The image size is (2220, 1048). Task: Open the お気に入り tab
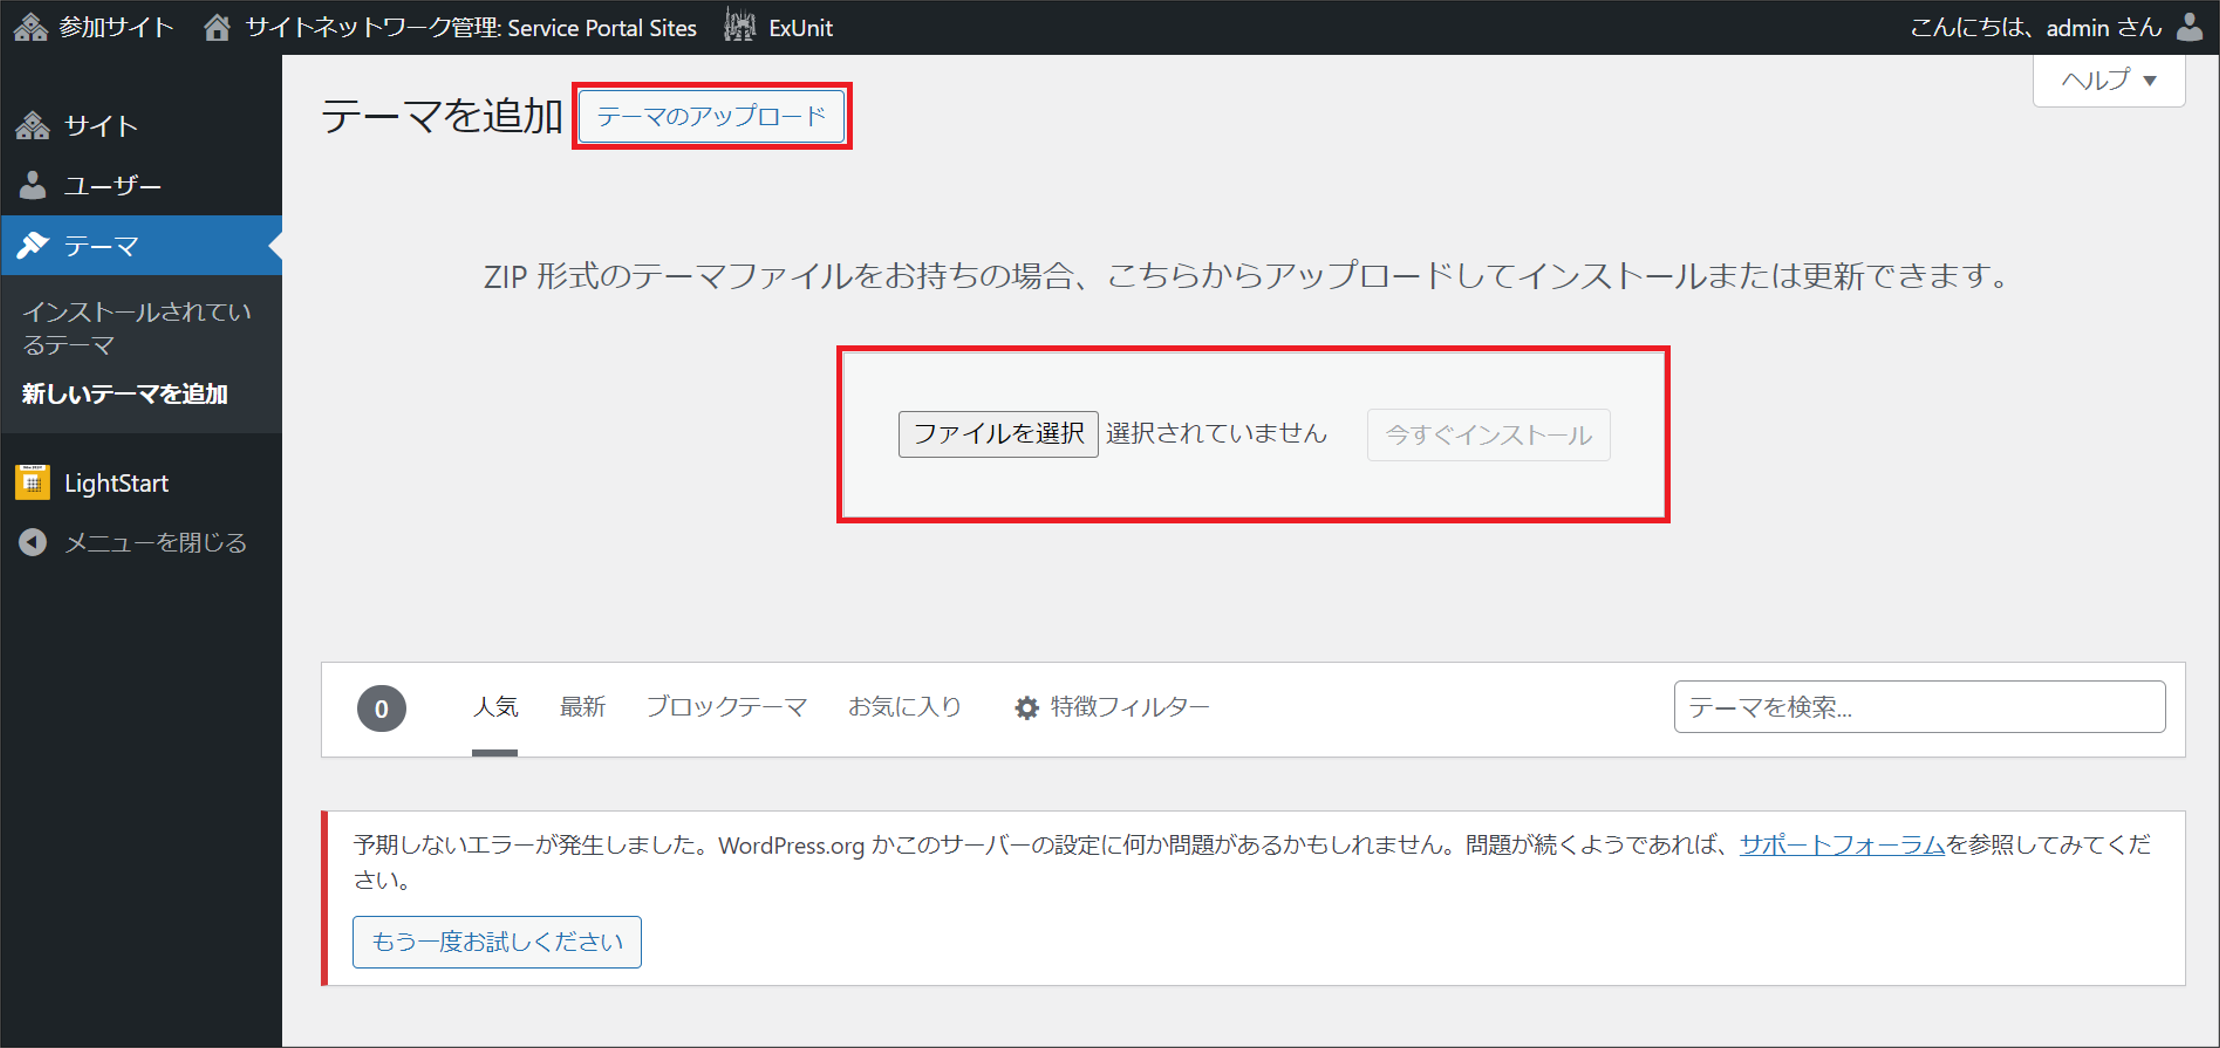[904, 707]
